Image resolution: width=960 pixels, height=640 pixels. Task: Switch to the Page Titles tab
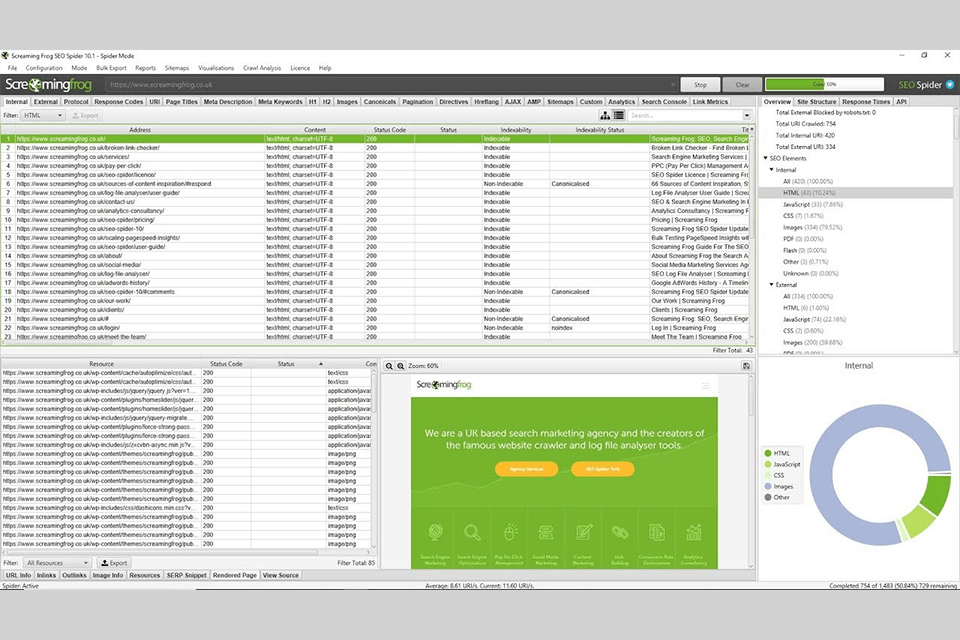182,102
